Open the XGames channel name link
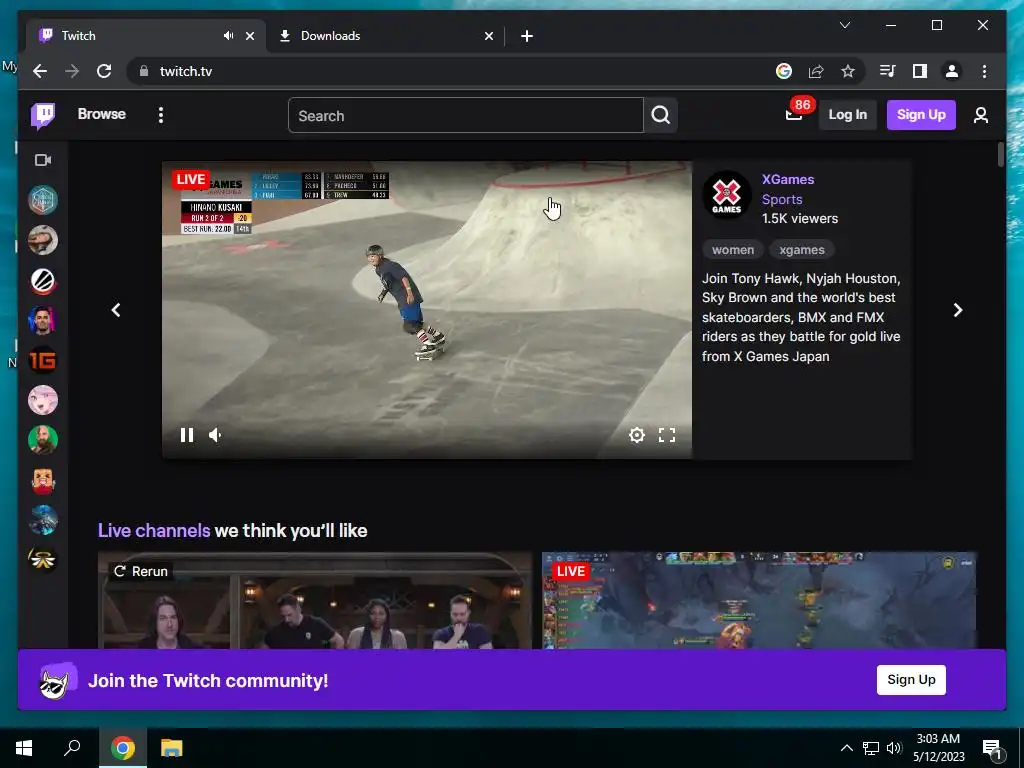Image resolution: width=1024 pixels, height=768 pixels. (788, 180)
